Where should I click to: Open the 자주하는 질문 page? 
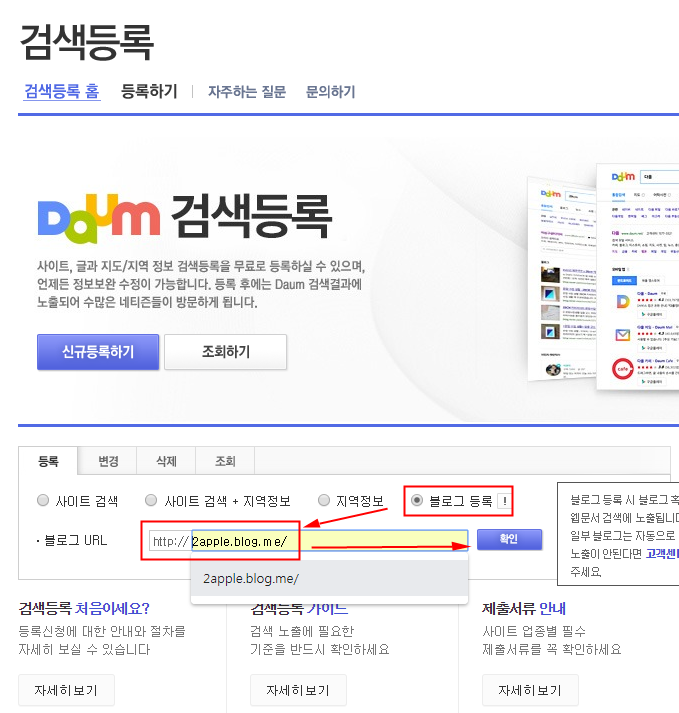(247, 92)
